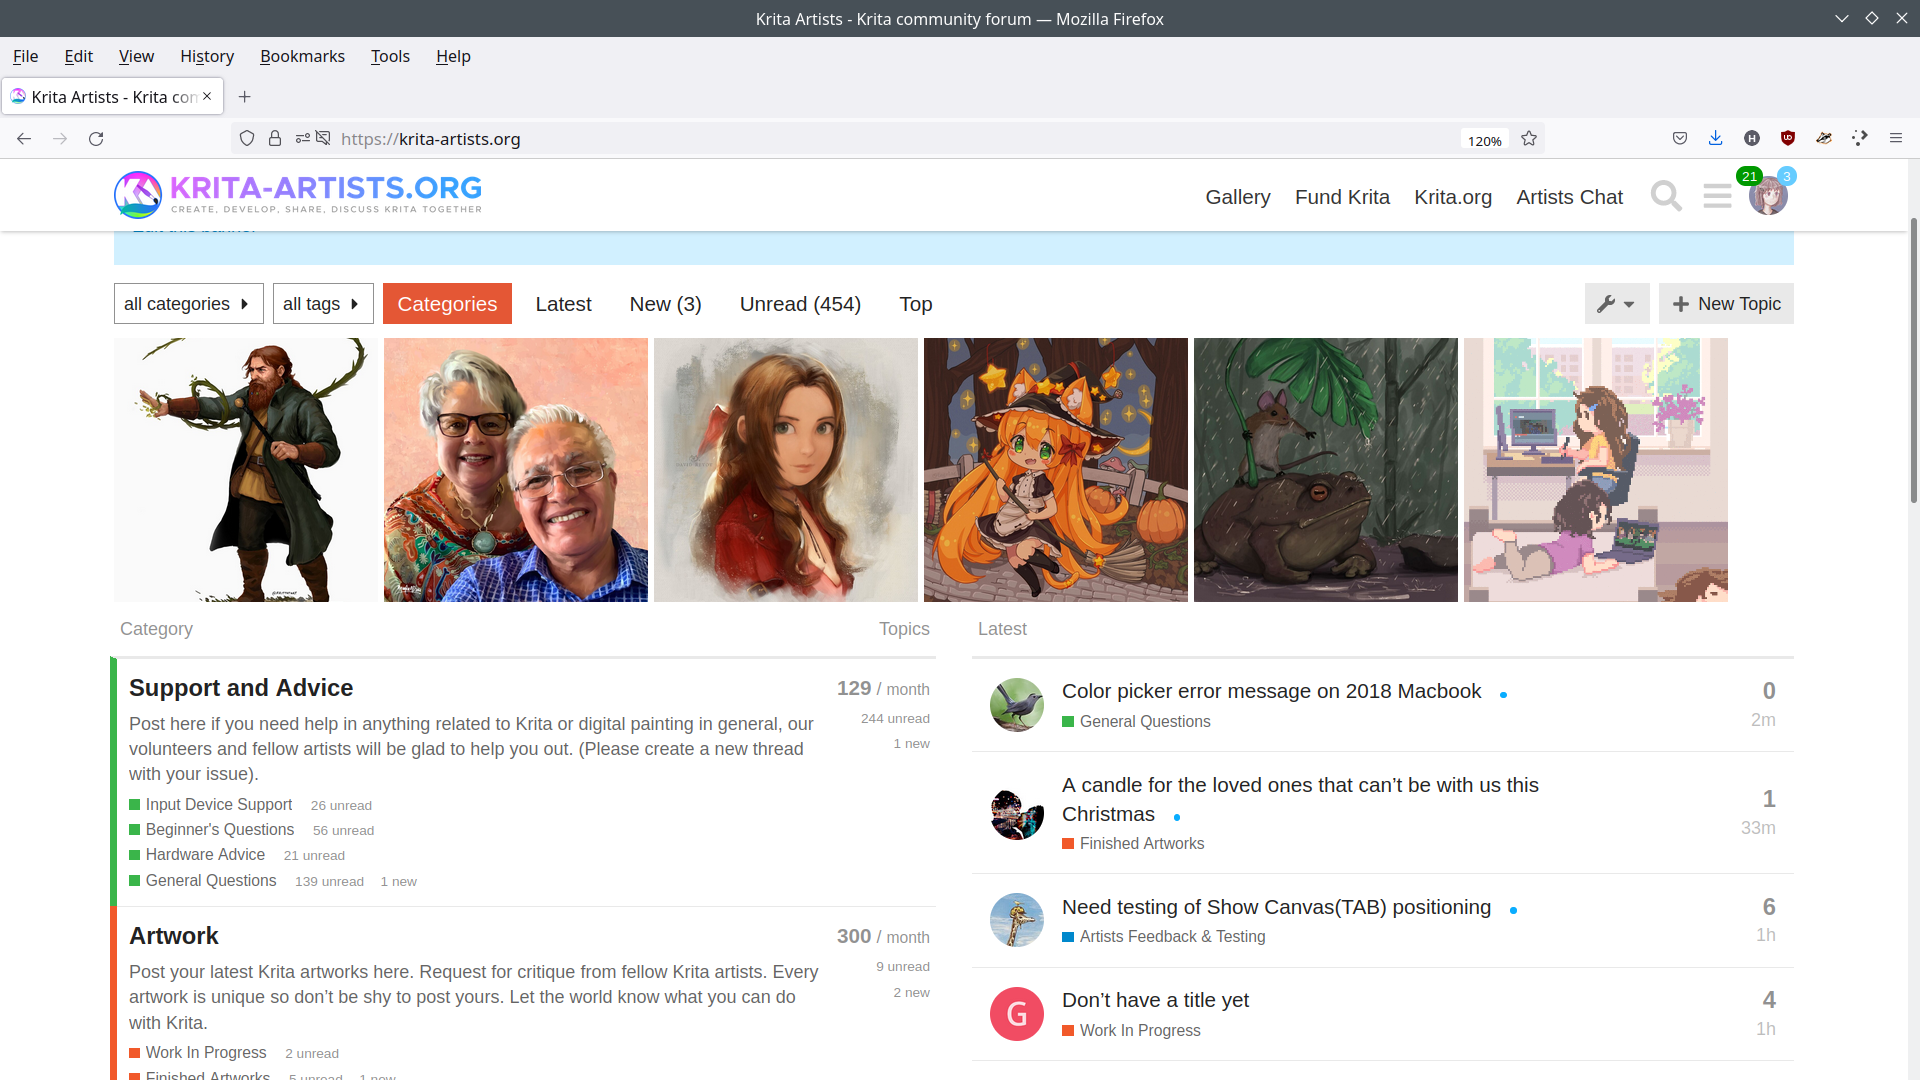Click the New Topic button

1726,303
